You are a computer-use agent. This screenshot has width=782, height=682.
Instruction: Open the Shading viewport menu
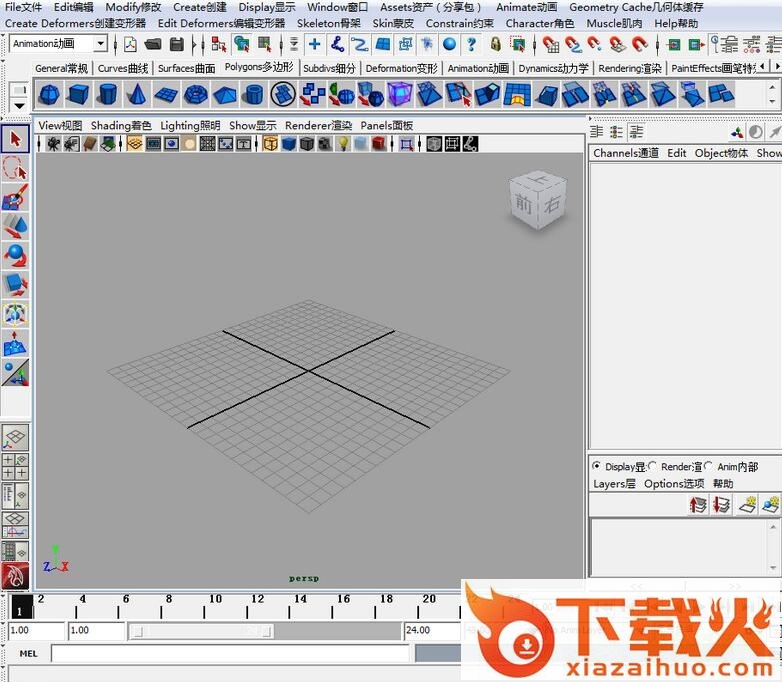[x=121, y=126]
